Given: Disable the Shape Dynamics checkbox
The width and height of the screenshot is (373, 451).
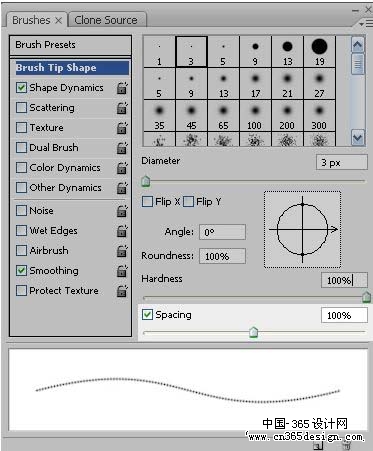Looking at the screenshot, I should [x=21, y=88].
